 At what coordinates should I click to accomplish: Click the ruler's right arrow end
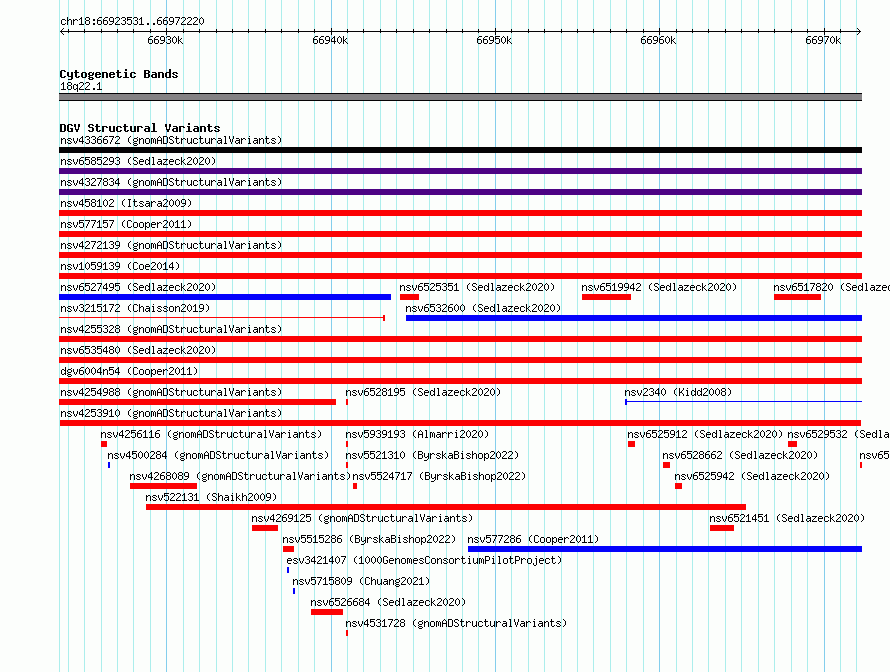pos(859,31)
